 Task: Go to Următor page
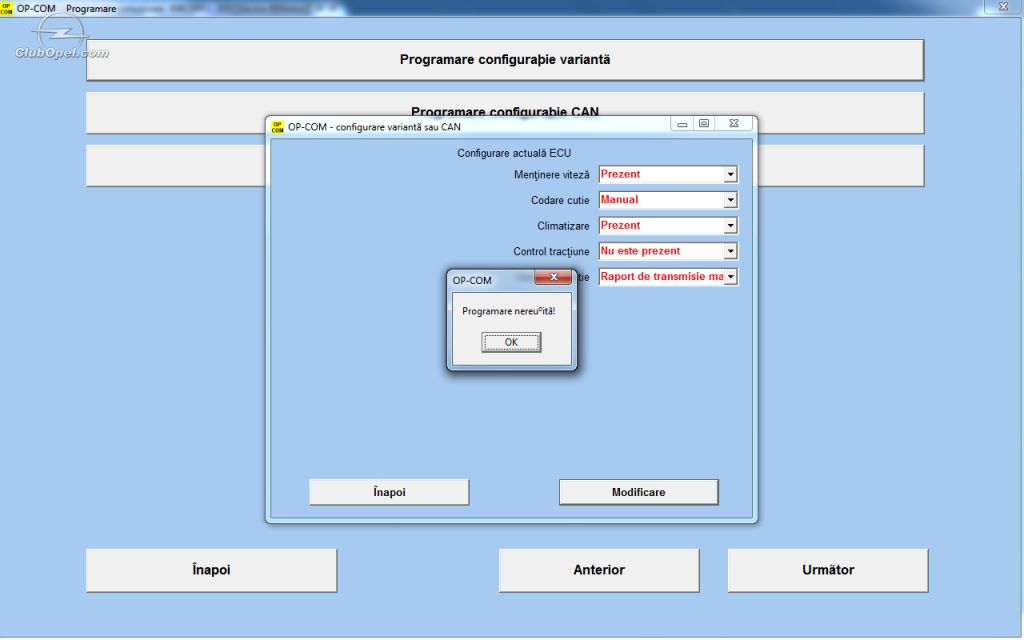click(828, 570)
